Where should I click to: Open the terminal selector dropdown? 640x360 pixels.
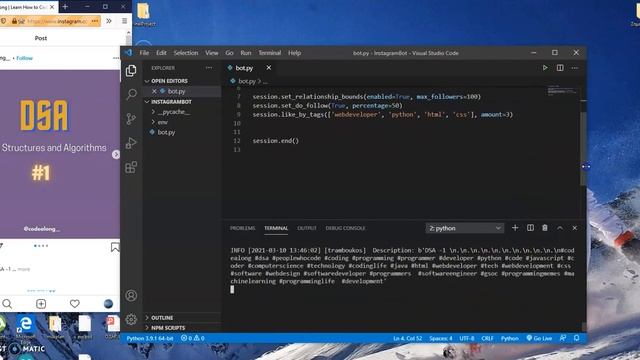pos(464,228)
